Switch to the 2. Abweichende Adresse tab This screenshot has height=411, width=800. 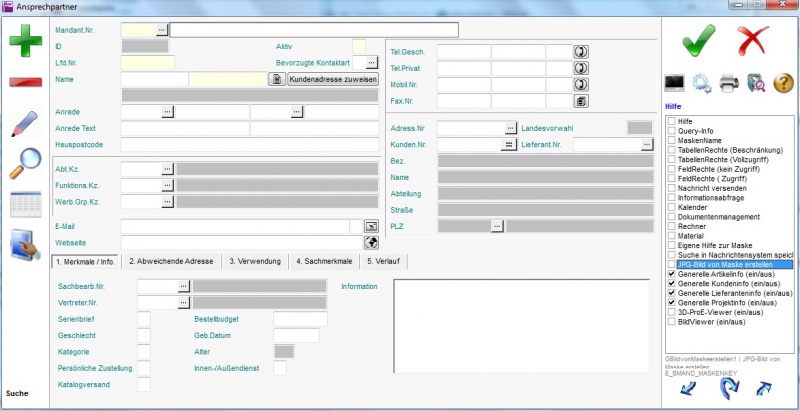171,261
